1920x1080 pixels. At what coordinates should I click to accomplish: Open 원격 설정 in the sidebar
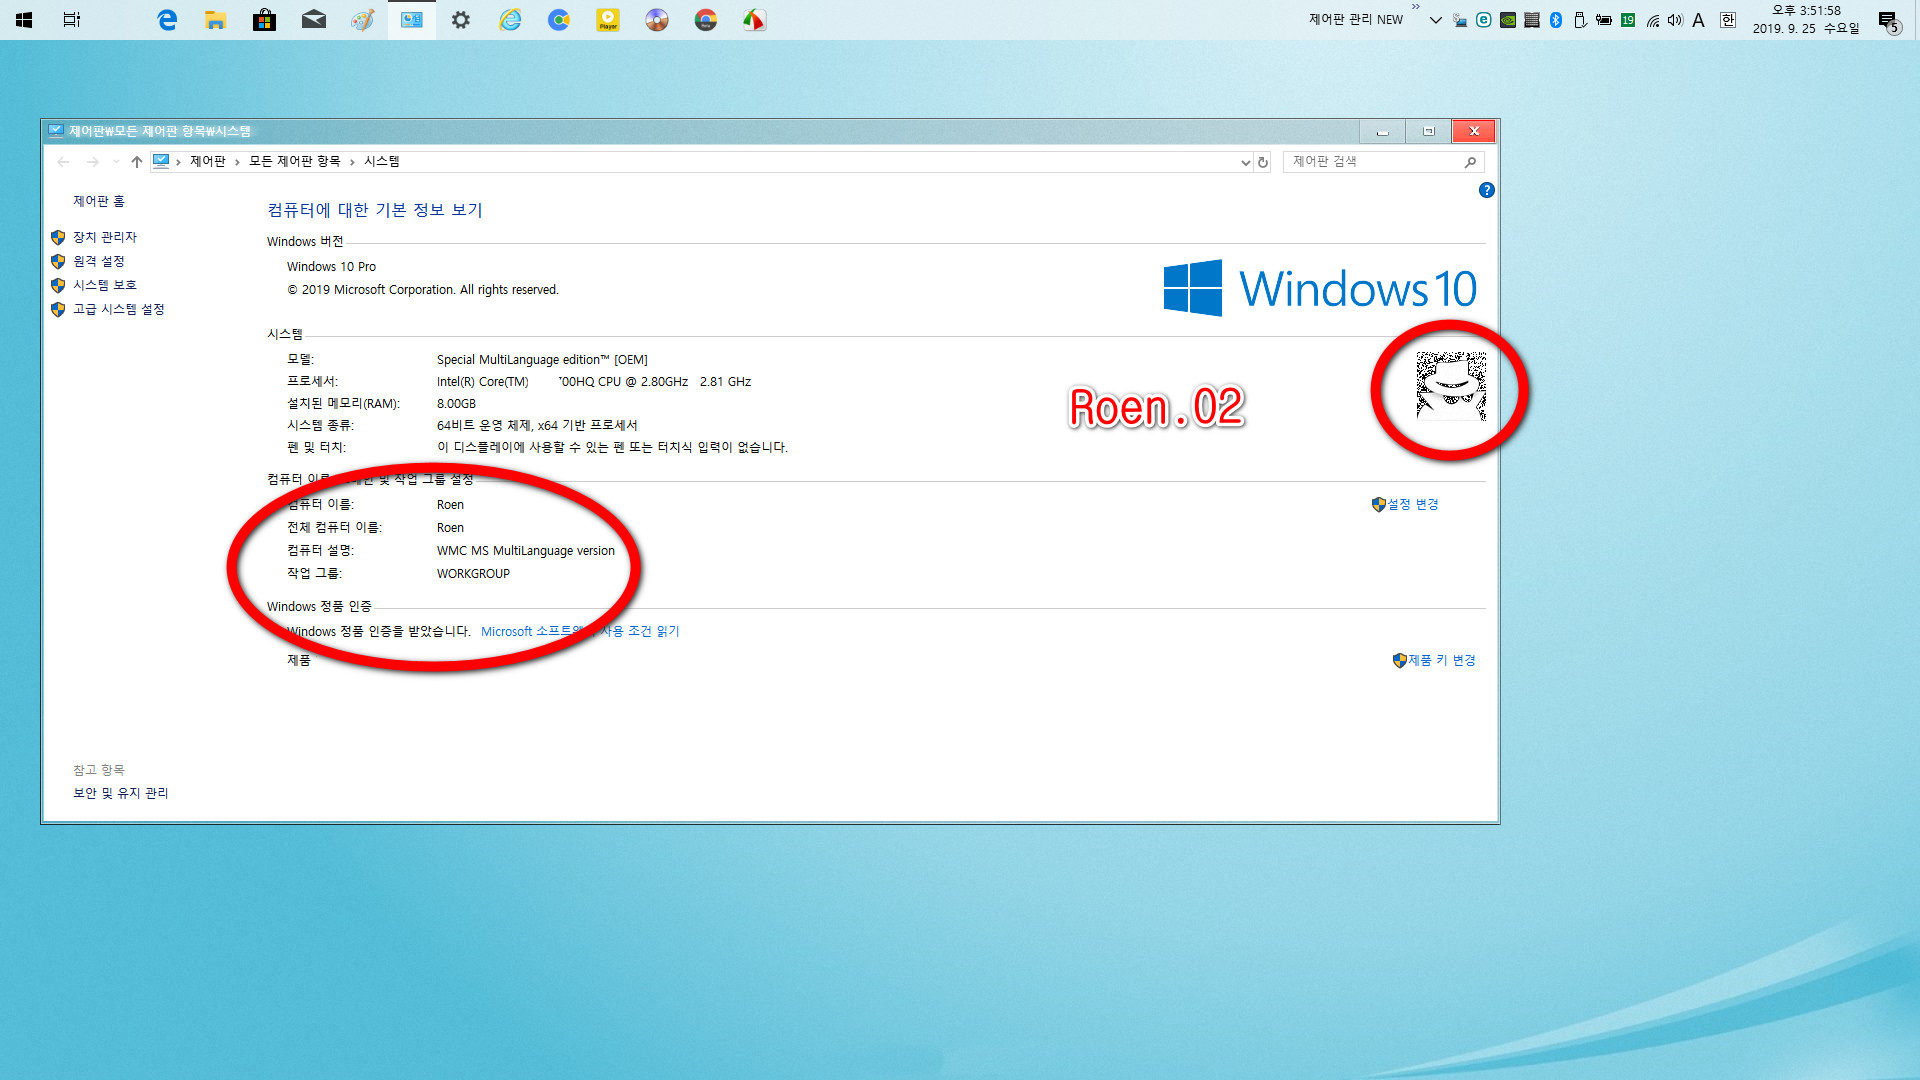click(x=99, y=261)
